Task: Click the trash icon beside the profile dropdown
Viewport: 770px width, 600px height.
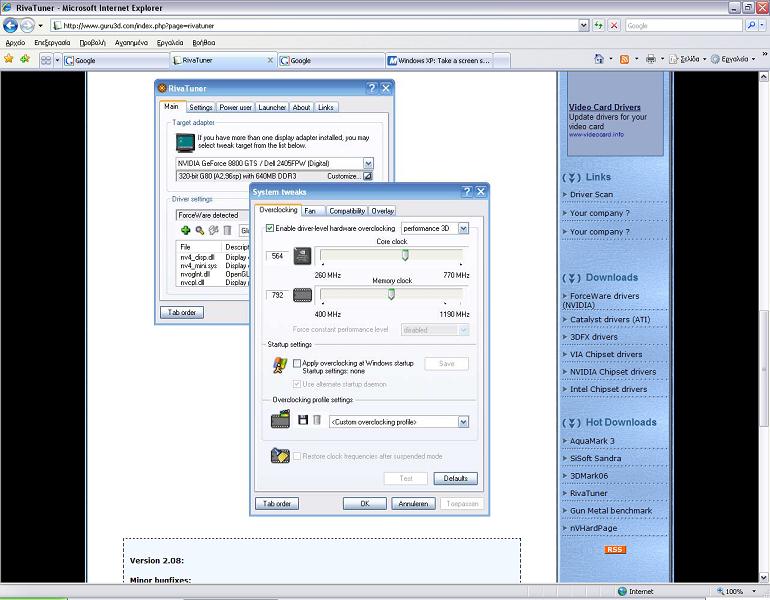Action: pyautogui.click(x=317, y=420)
